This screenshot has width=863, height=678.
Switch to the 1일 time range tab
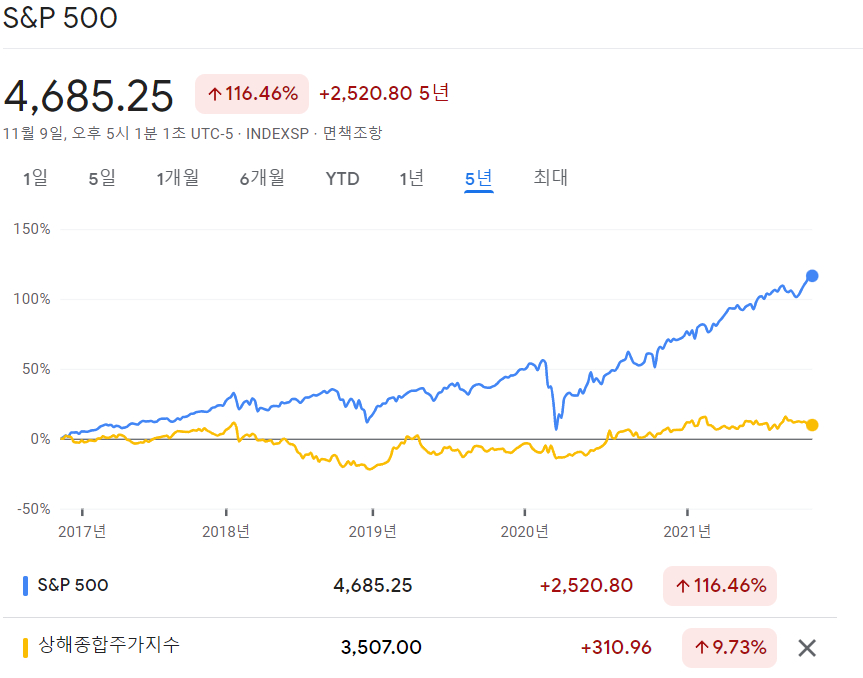34,177
